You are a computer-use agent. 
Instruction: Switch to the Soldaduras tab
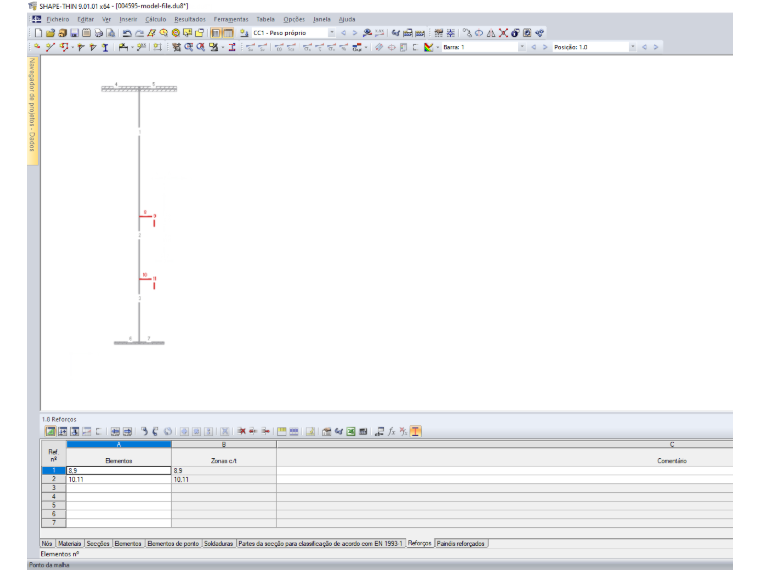[x=219, y=543]
